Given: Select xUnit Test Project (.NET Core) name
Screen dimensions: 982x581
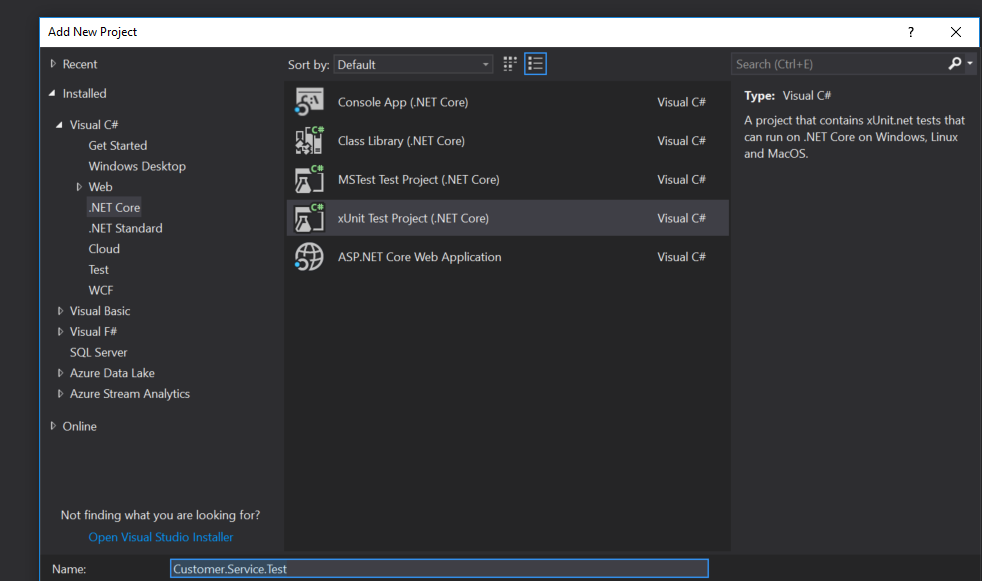Looking at the screenshot, I should click(x=413, y=219).
